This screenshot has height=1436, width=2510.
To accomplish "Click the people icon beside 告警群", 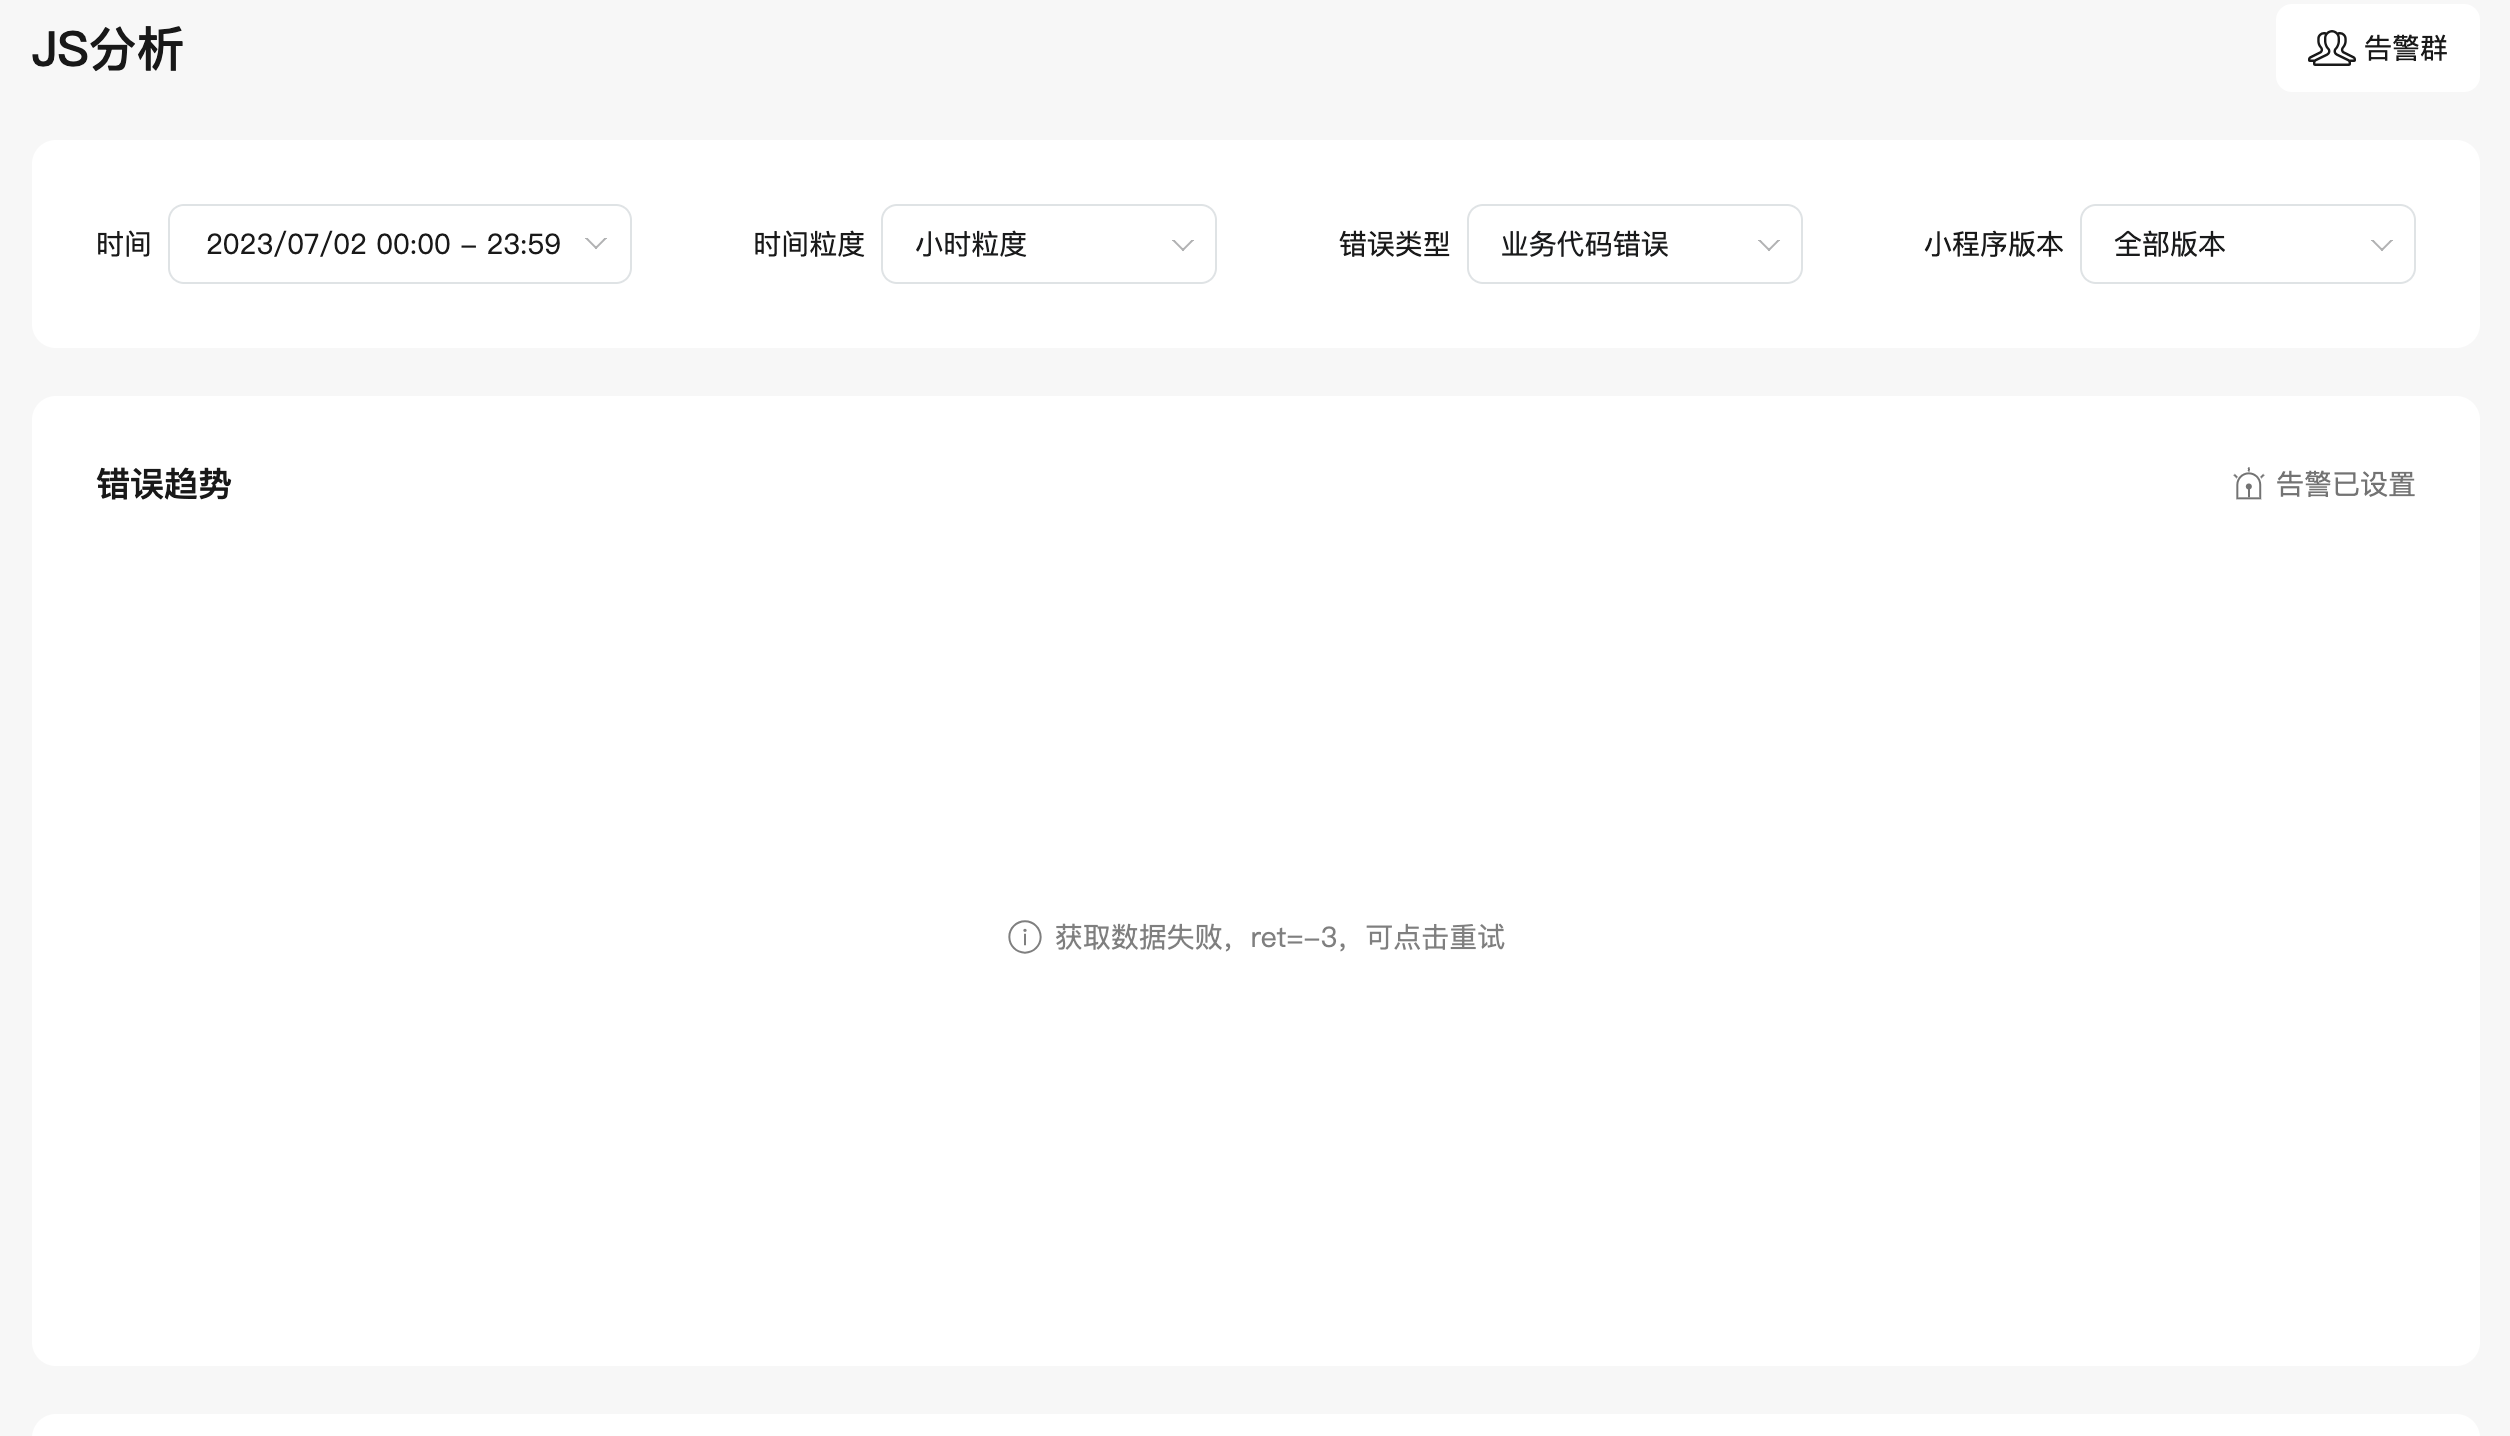I will [x=2331, y=48].
